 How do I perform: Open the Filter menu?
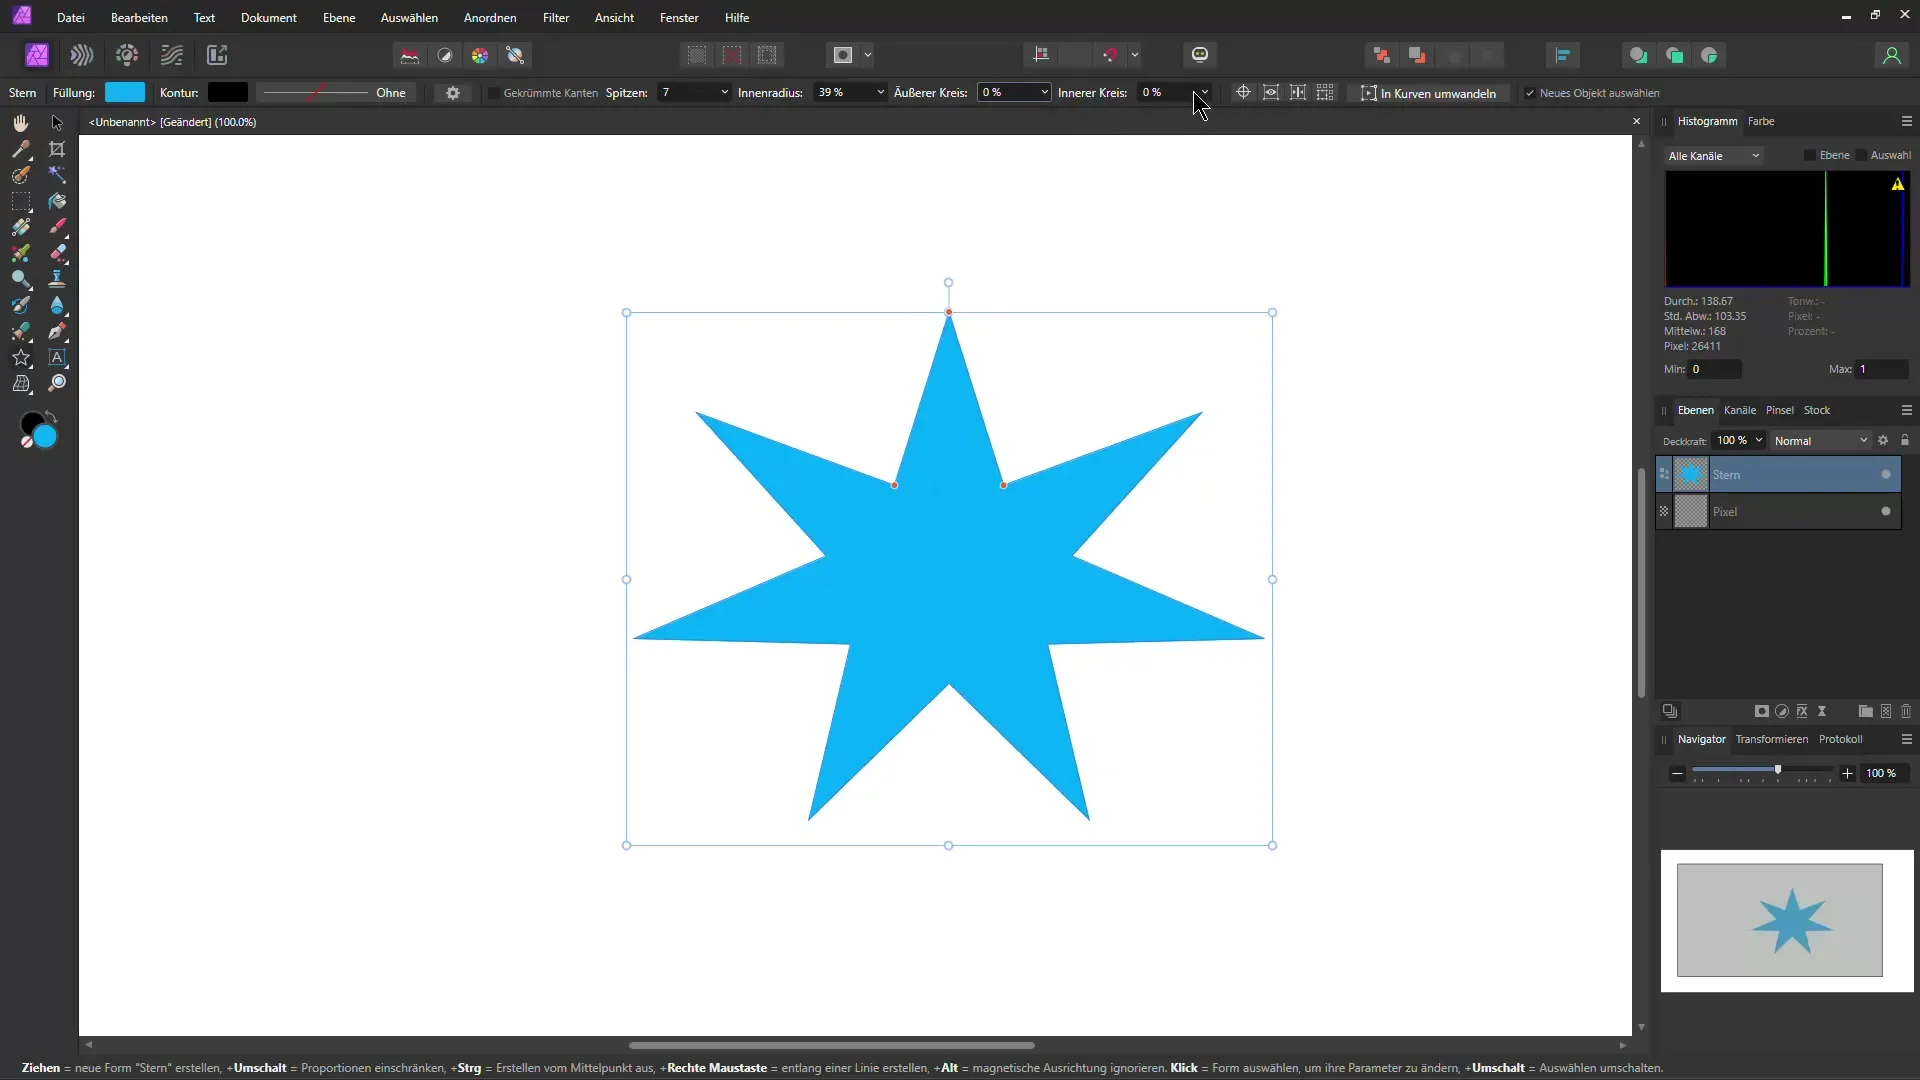556,18
